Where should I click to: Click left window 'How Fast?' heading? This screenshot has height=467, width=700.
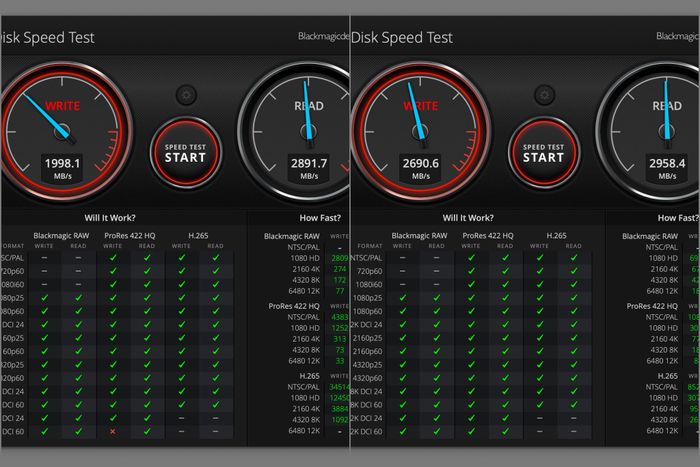[x=320, y=218]
